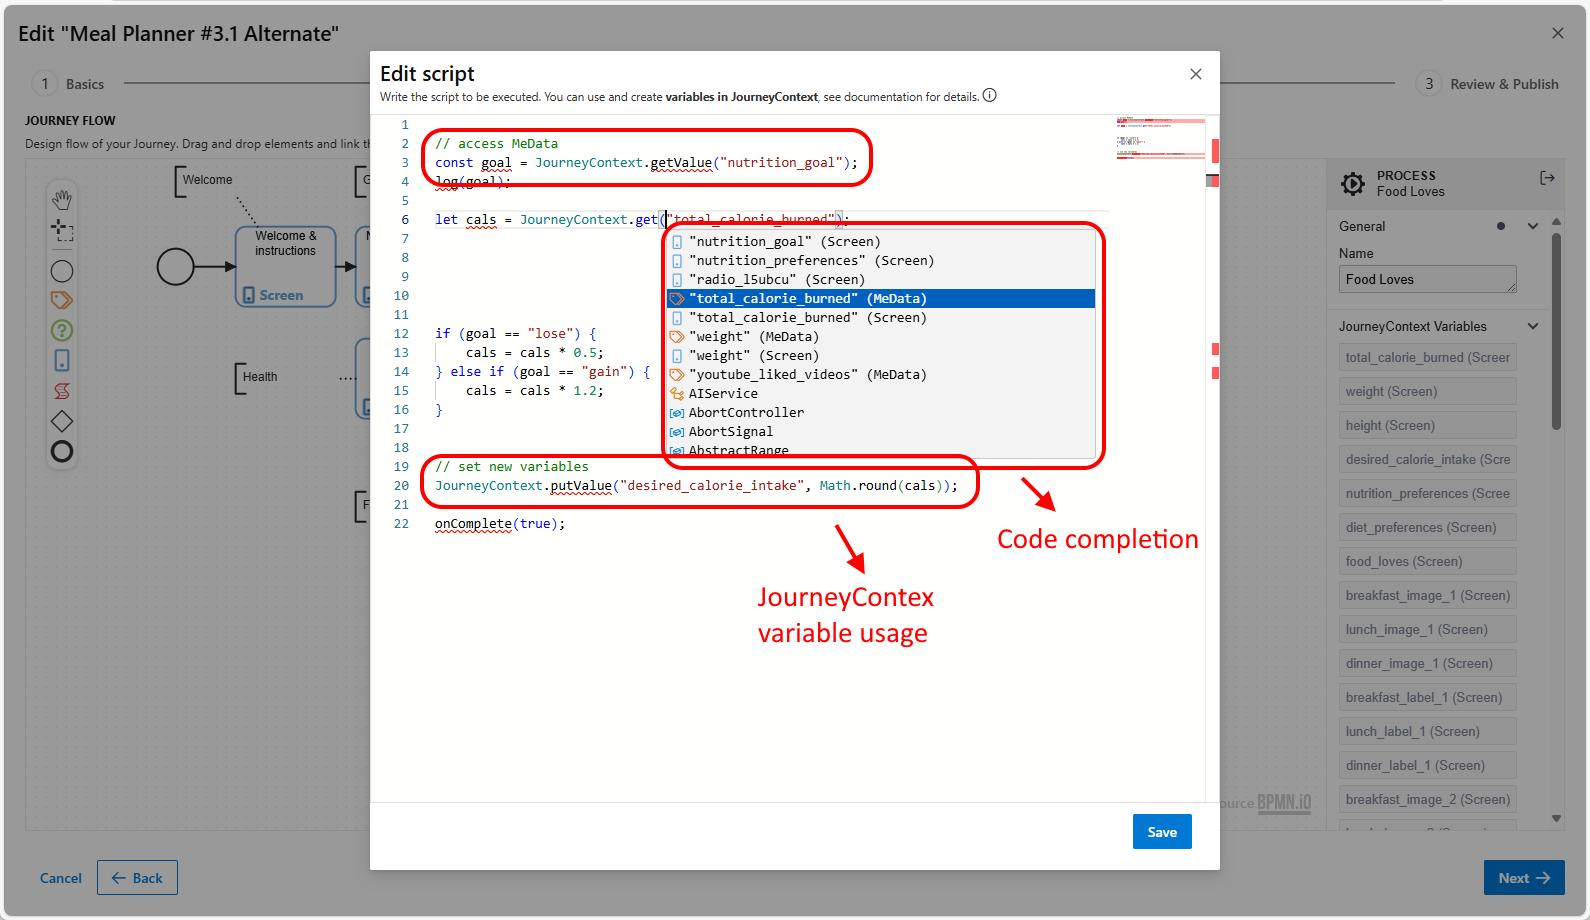Select the hand pan tool
1590x920 pixels.
click(62, 200)
